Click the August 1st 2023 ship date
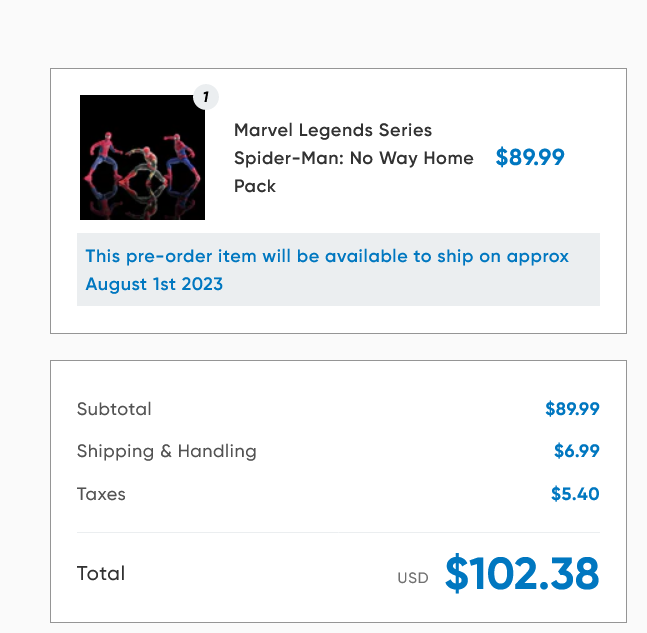 (x=154, y=284)
